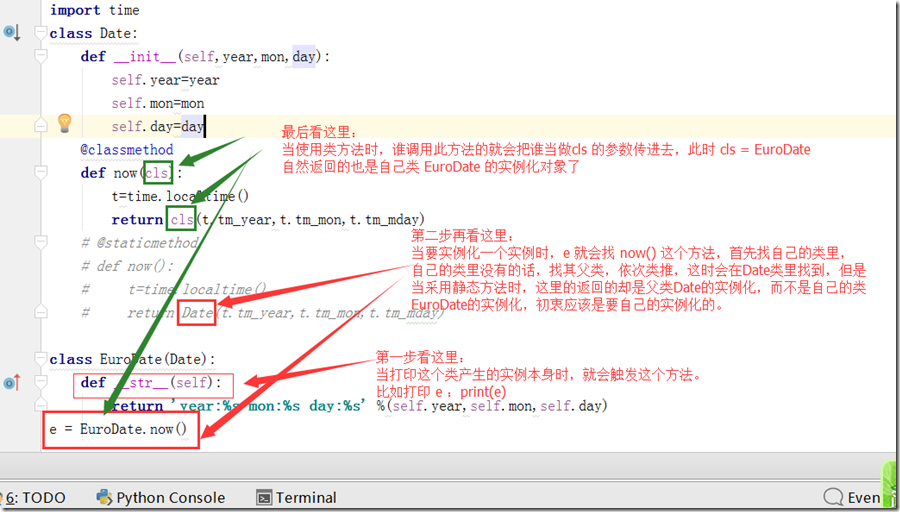
Task: Collapse the class Date fold marker
Action: [x=41, y=33]
